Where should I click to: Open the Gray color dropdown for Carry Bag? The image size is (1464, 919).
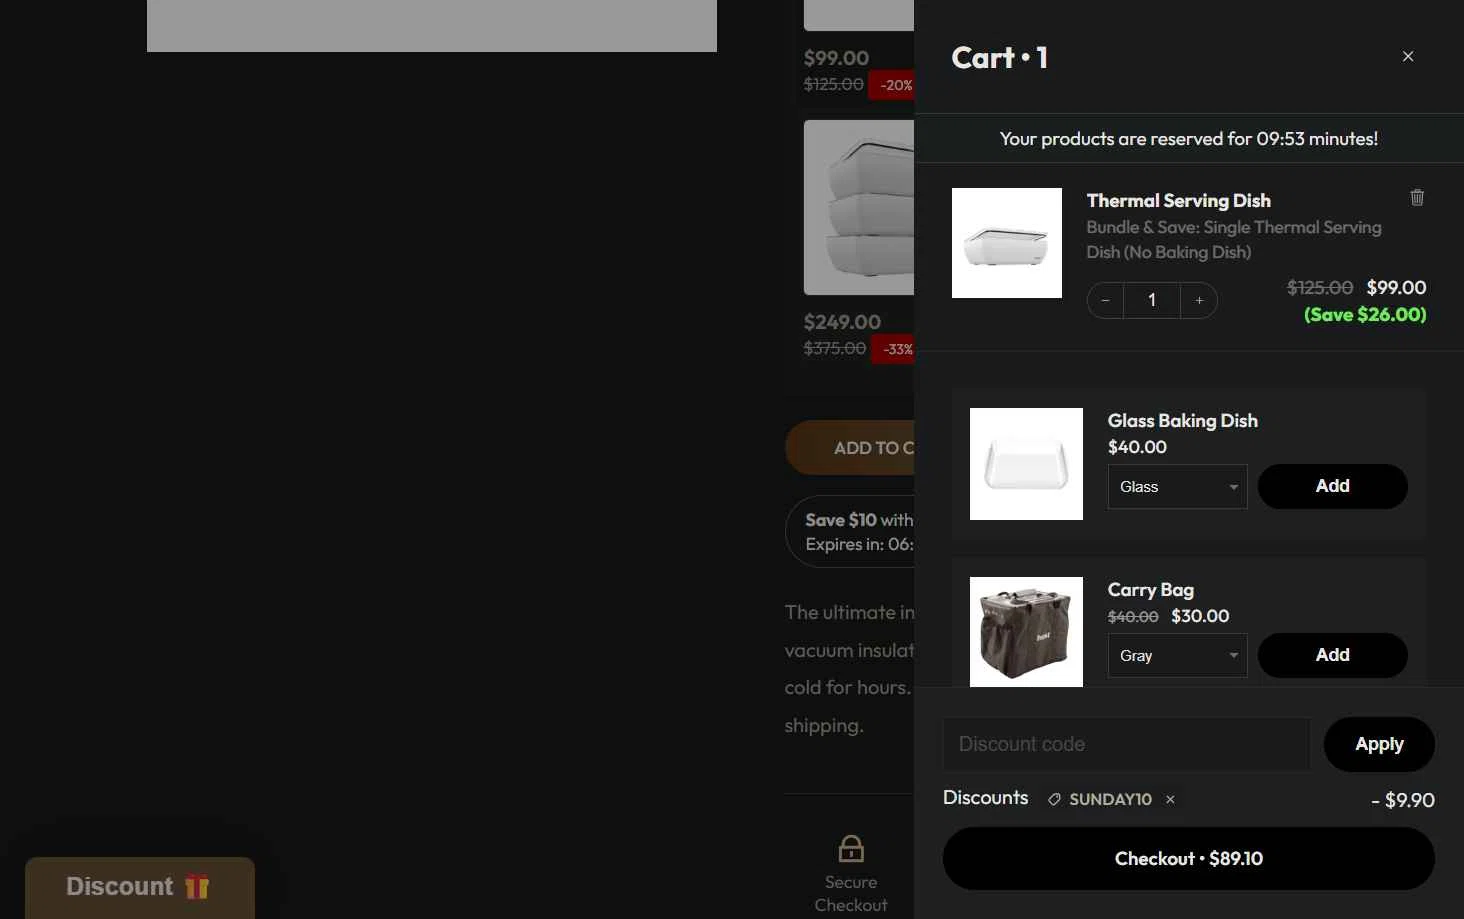pyautogui.click(x=1177, y=656)
